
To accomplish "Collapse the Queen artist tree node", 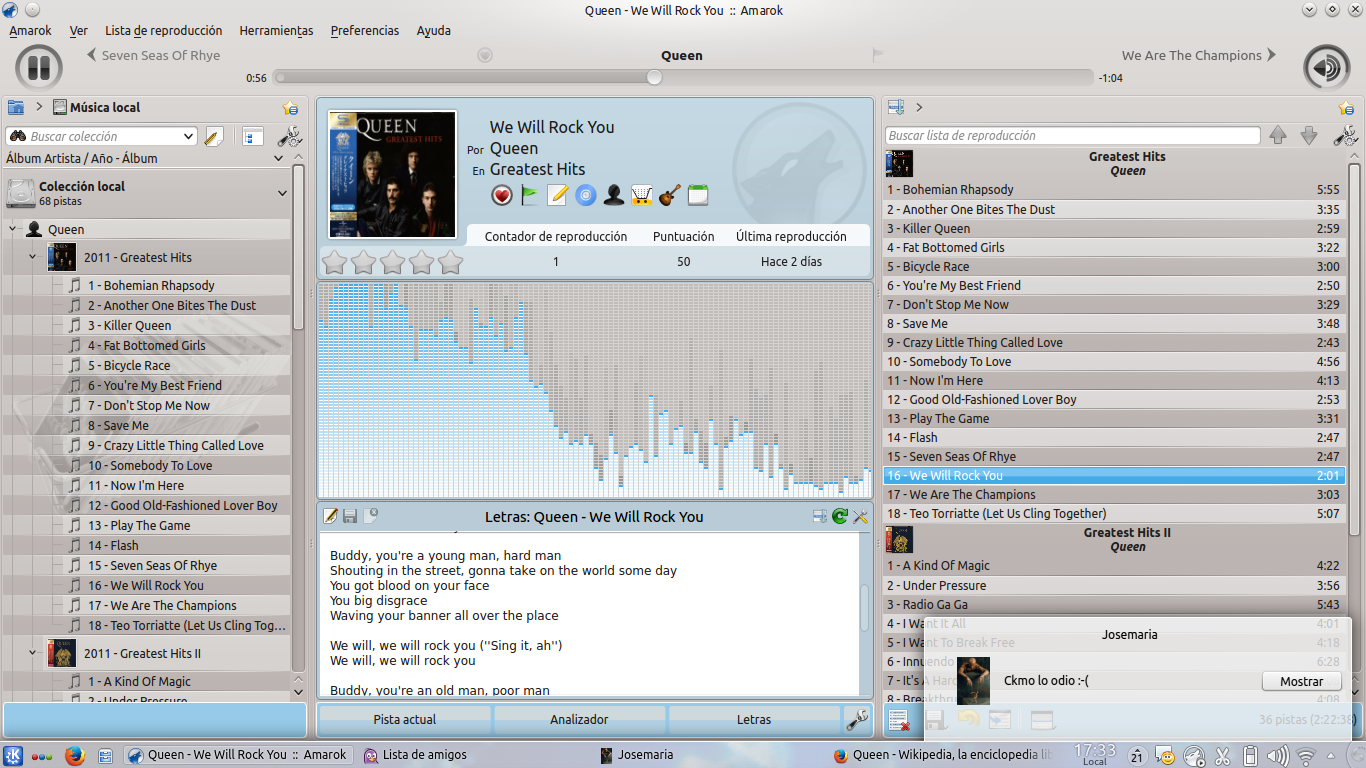I will coord(13,229).
